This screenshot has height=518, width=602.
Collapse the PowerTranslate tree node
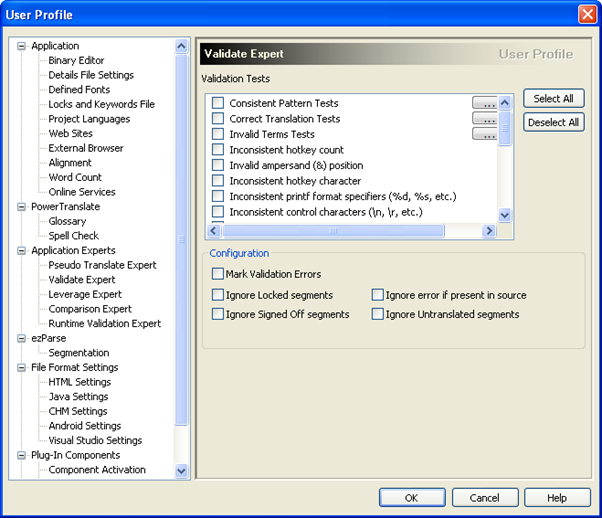(22, 207)
